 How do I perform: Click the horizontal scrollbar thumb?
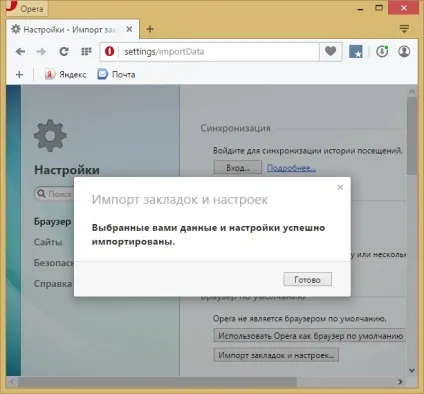(x=157, y=382)
